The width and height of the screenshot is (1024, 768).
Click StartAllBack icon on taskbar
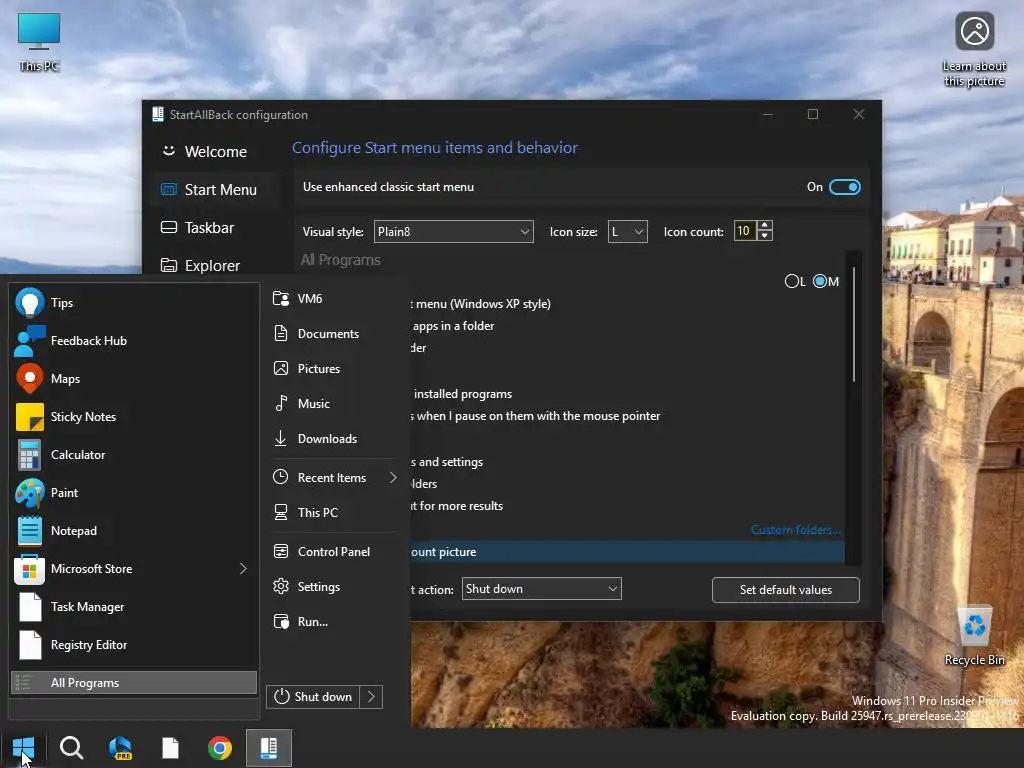268,748
